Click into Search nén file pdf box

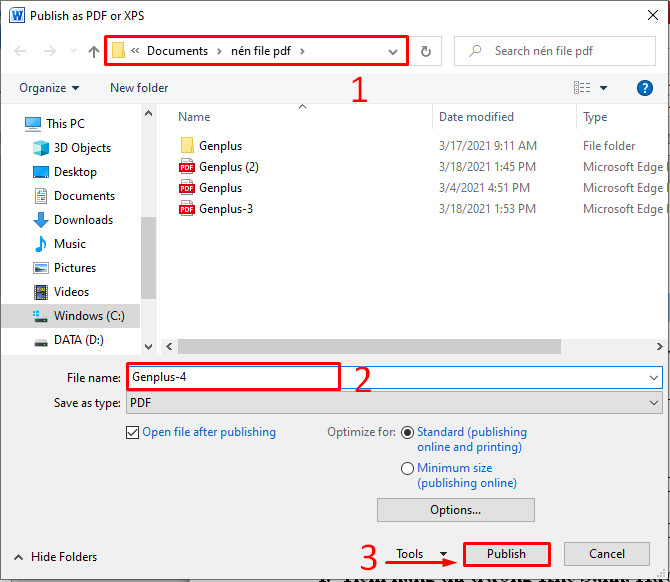coord(555,51)
